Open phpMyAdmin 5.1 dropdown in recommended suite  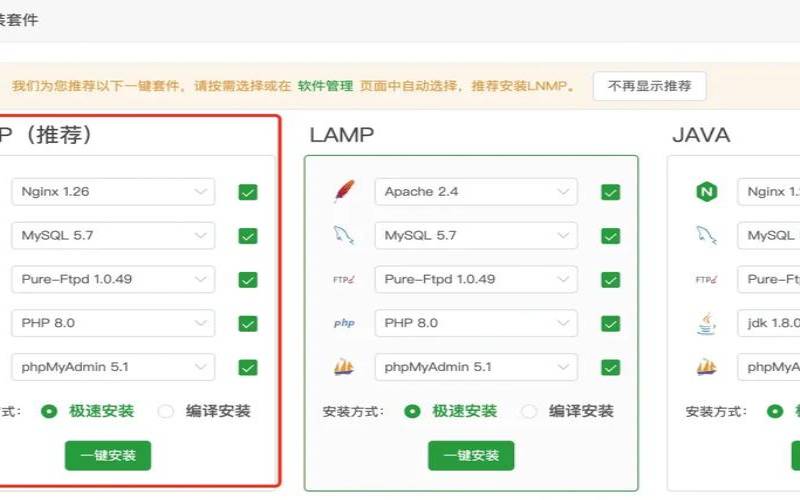click(x=113, y=367)
